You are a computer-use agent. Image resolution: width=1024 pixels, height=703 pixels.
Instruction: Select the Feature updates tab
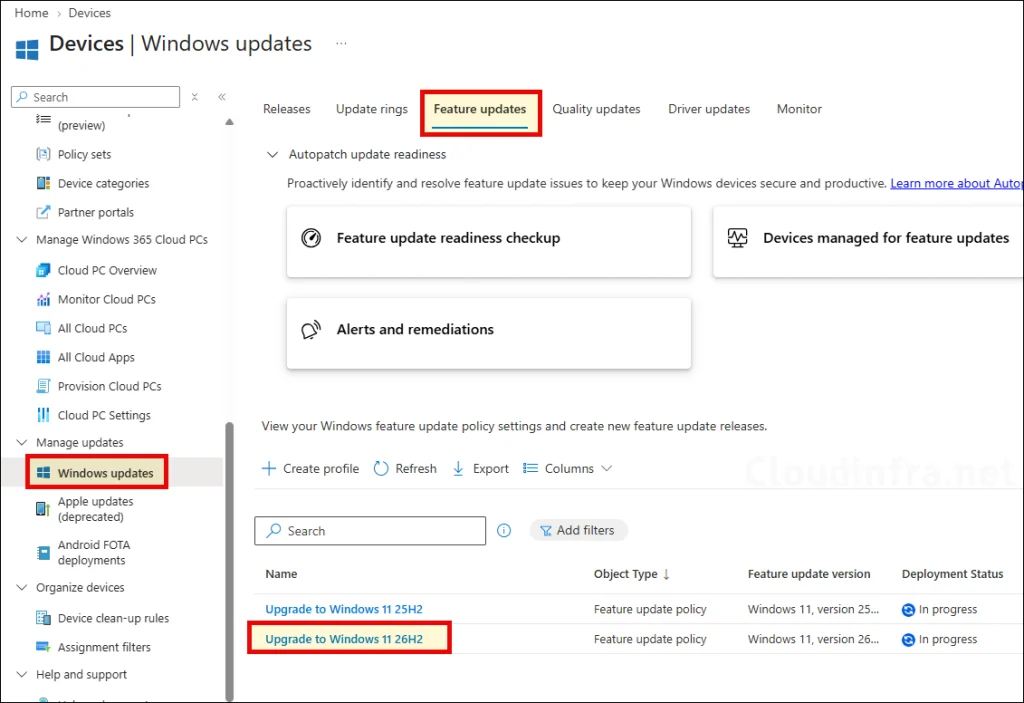(480, 109)
